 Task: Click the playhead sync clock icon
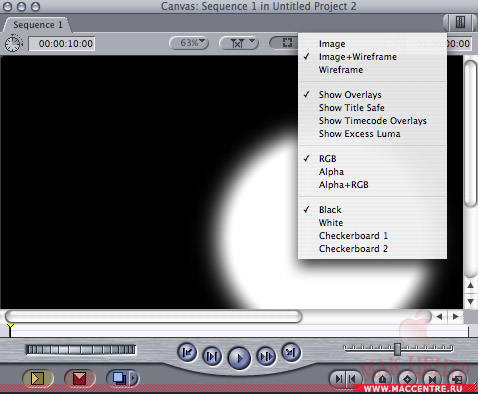click(13, 43)
